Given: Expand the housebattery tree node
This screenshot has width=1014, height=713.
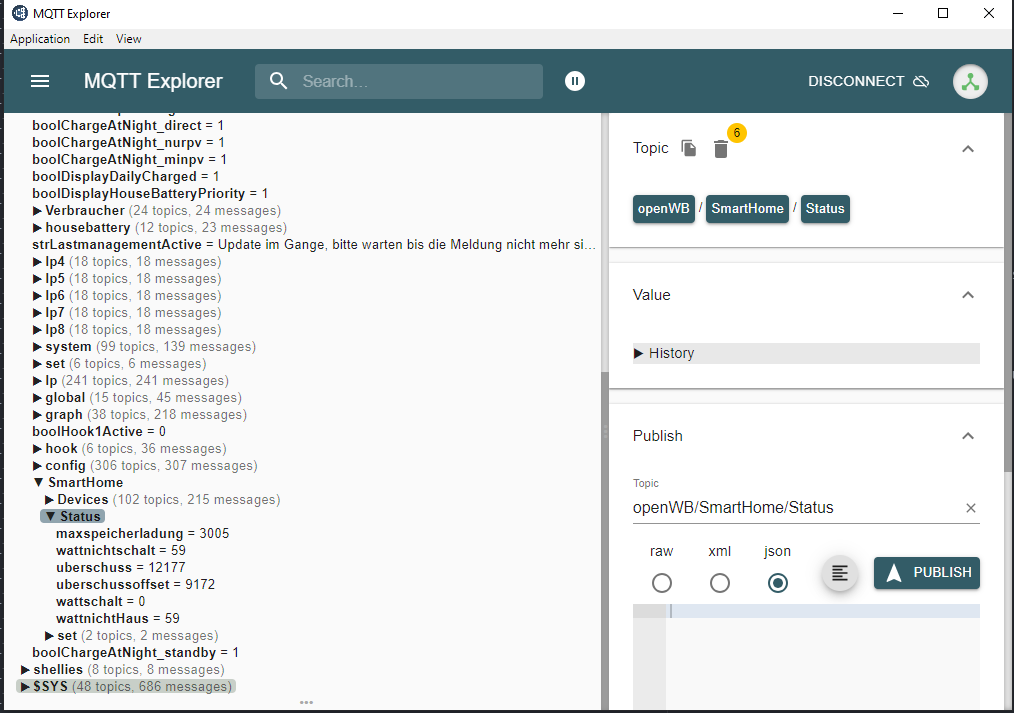Looking at the screenshot, I should 38,228.
